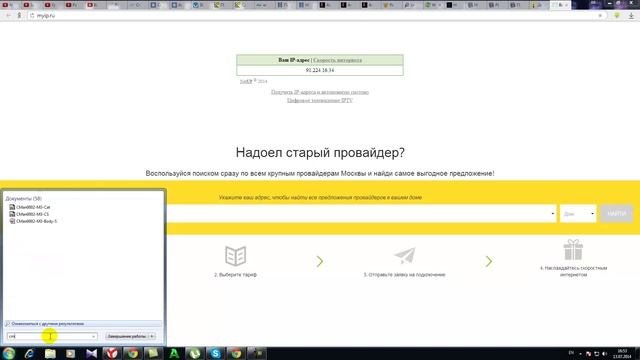Open the Skype taskbar icon

pyautogui.click(x=216, y=353)
